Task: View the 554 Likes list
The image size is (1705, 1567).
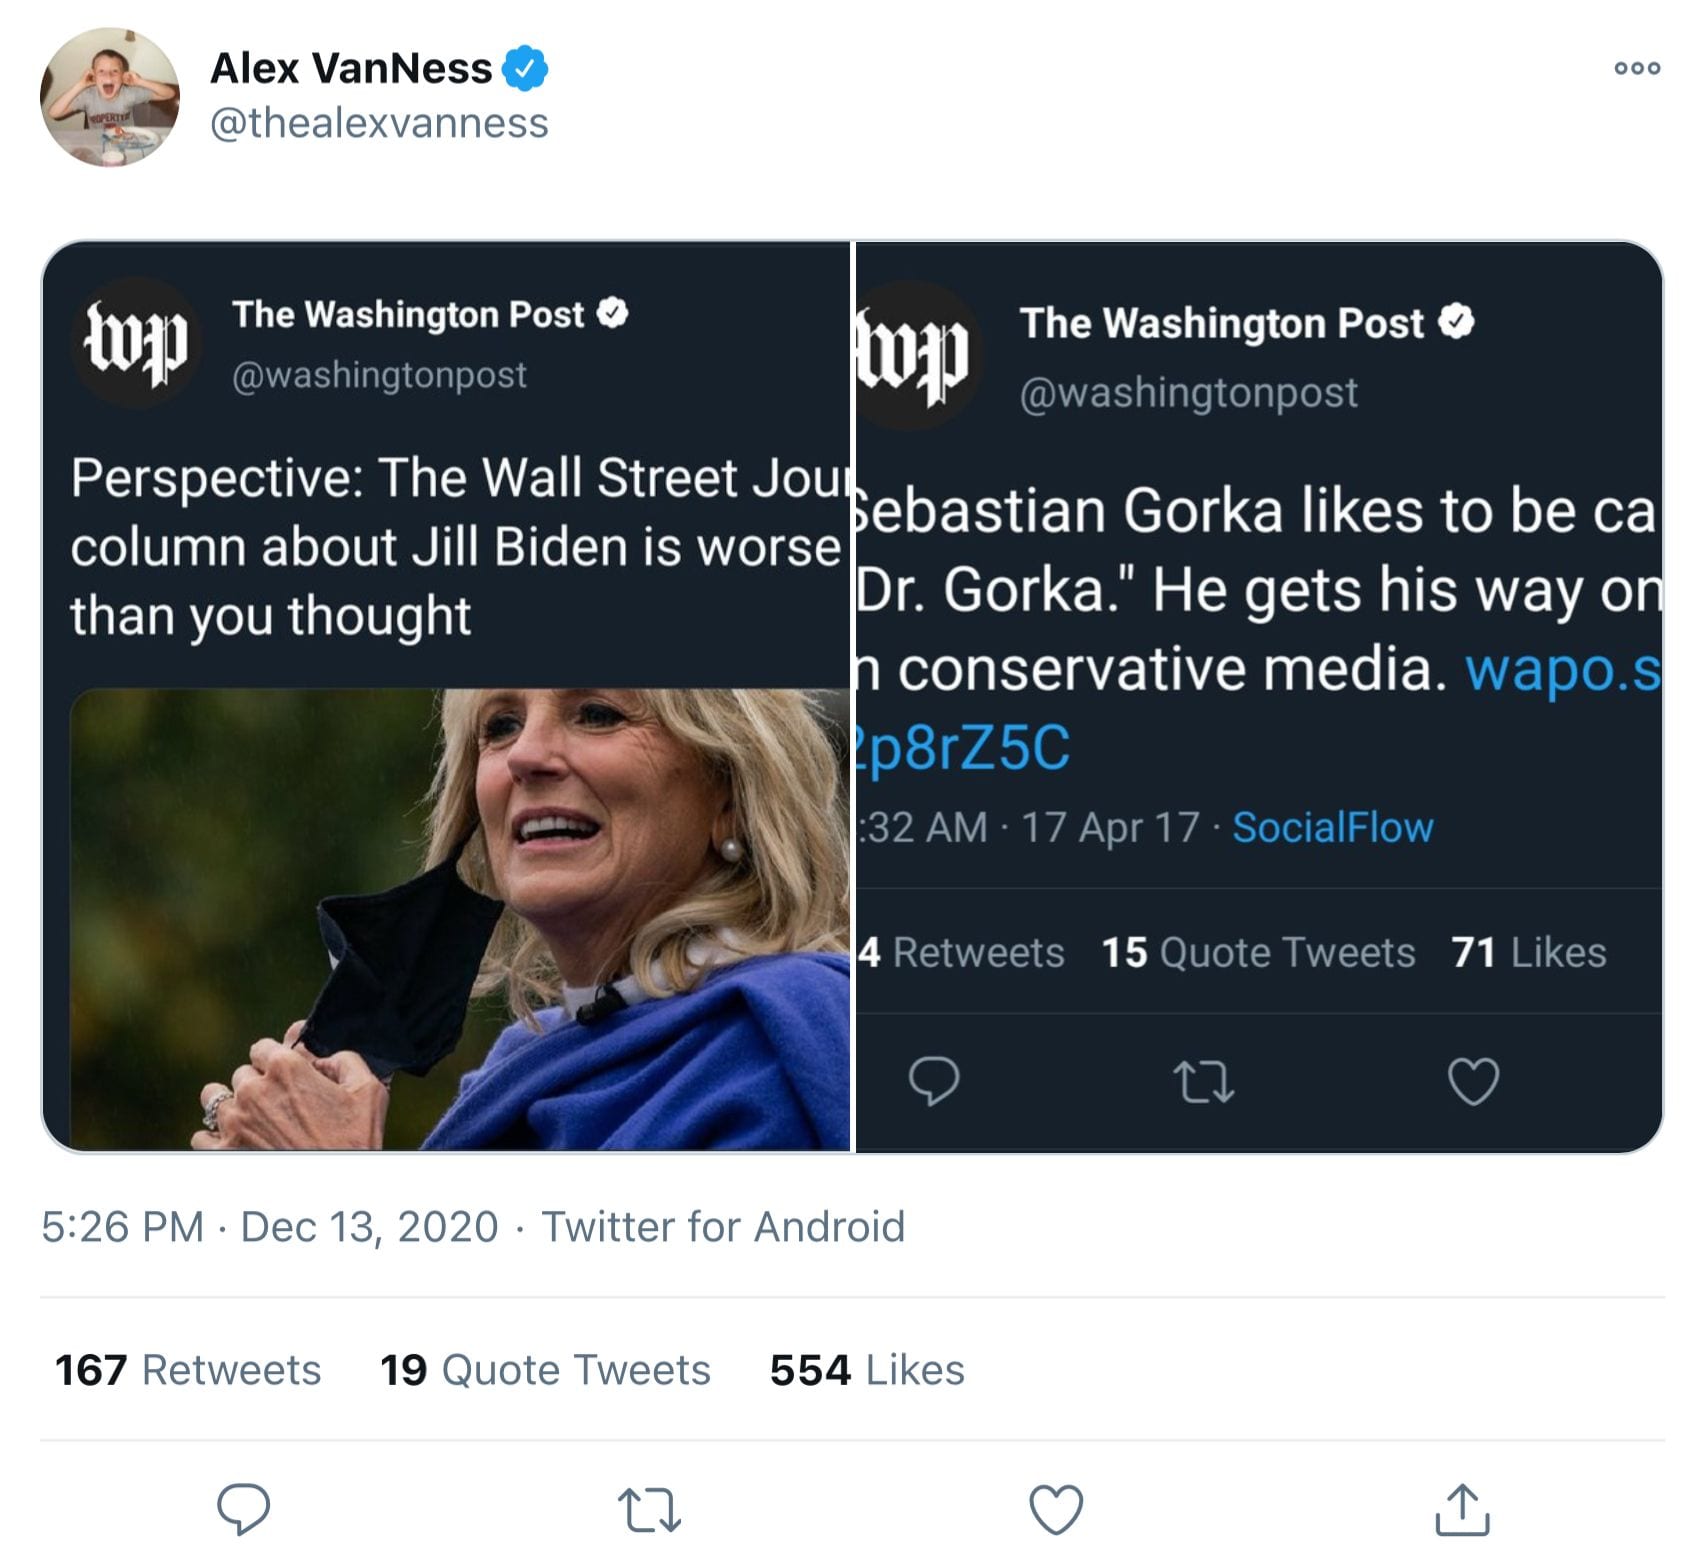Action: point(867,1370)
